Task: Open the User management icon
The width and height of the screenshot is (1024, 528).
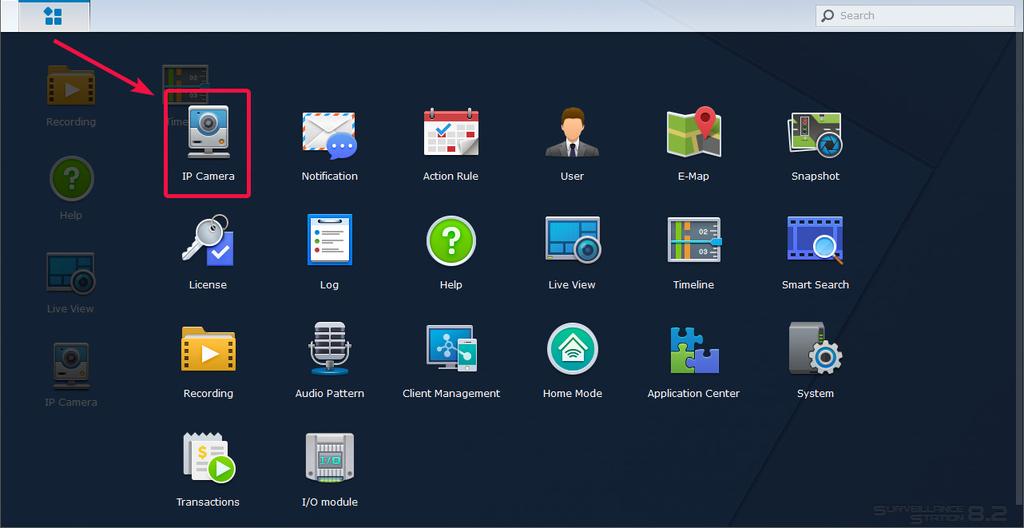Action: point(572,133)
